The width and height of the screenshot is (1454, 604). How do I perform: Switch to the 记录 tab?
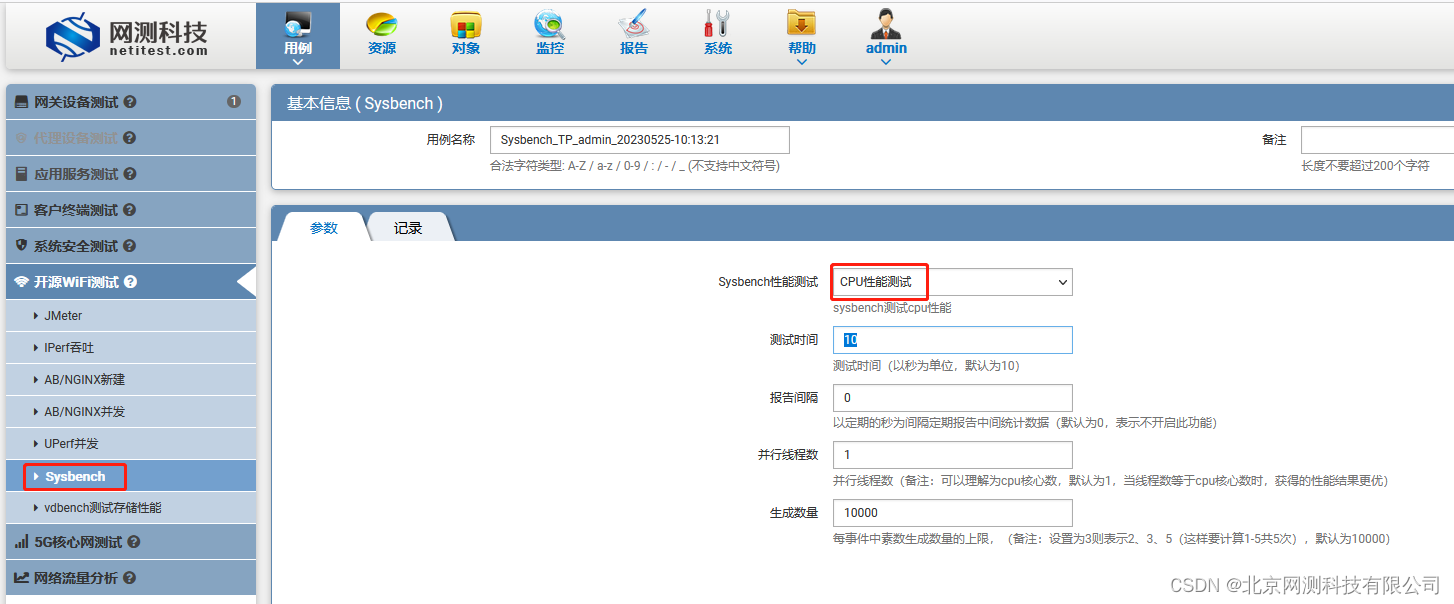407,228
